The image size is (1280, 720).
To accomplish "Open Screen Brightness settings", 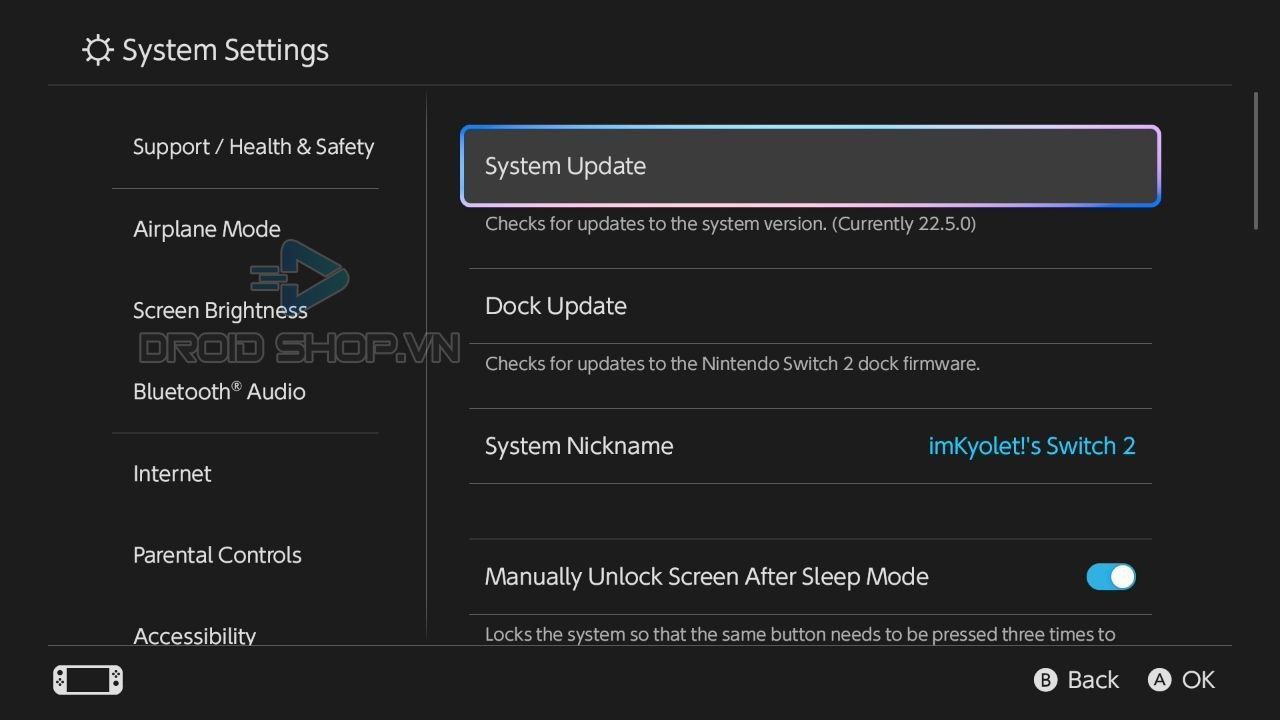I will tap(220, 310).
